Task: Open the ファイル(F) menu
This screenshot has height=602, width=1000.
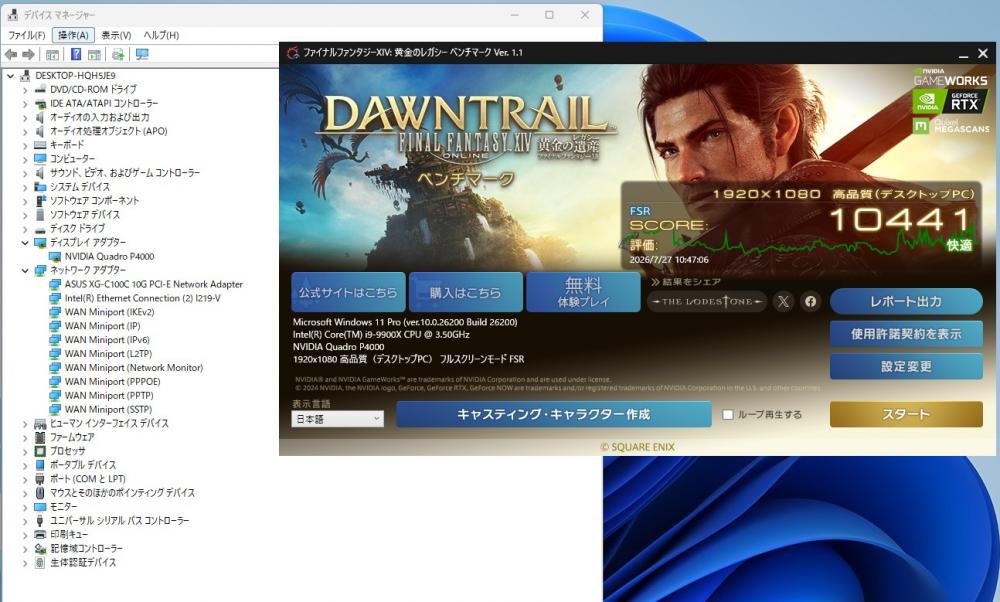Action: coord(26,35)
